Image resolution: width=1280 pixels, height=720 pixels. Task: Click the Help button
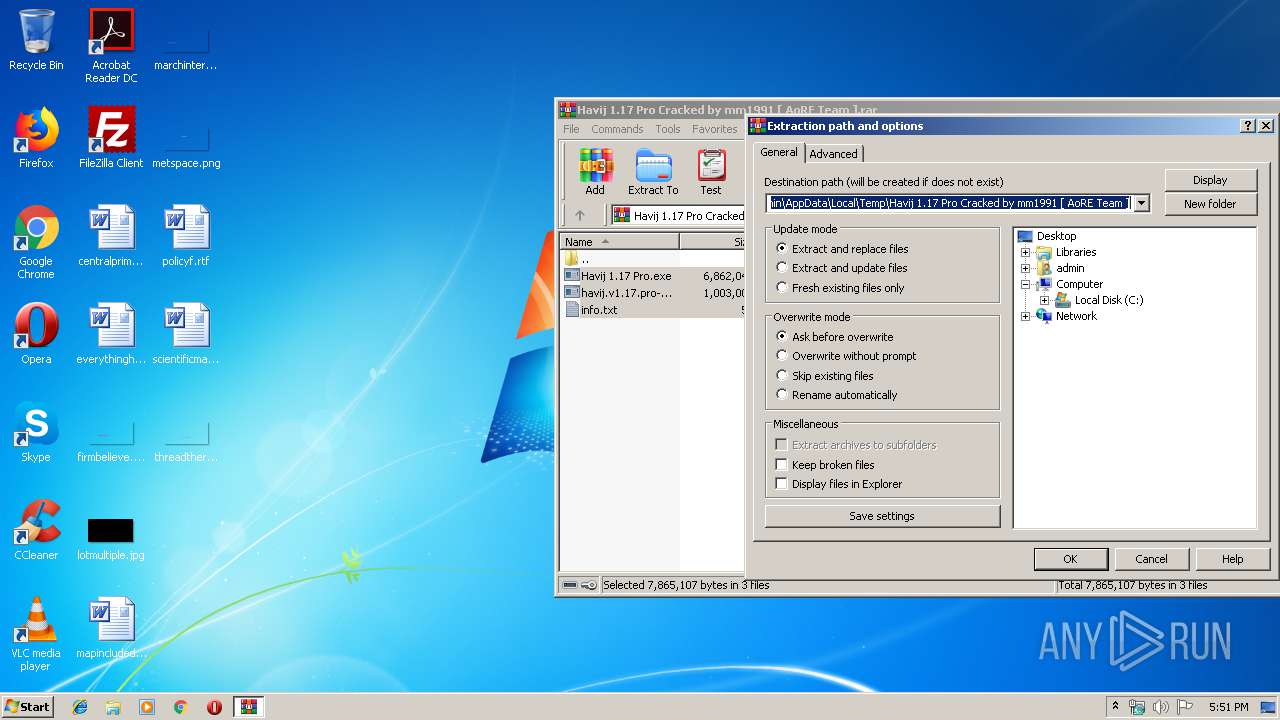point(1233,559)
